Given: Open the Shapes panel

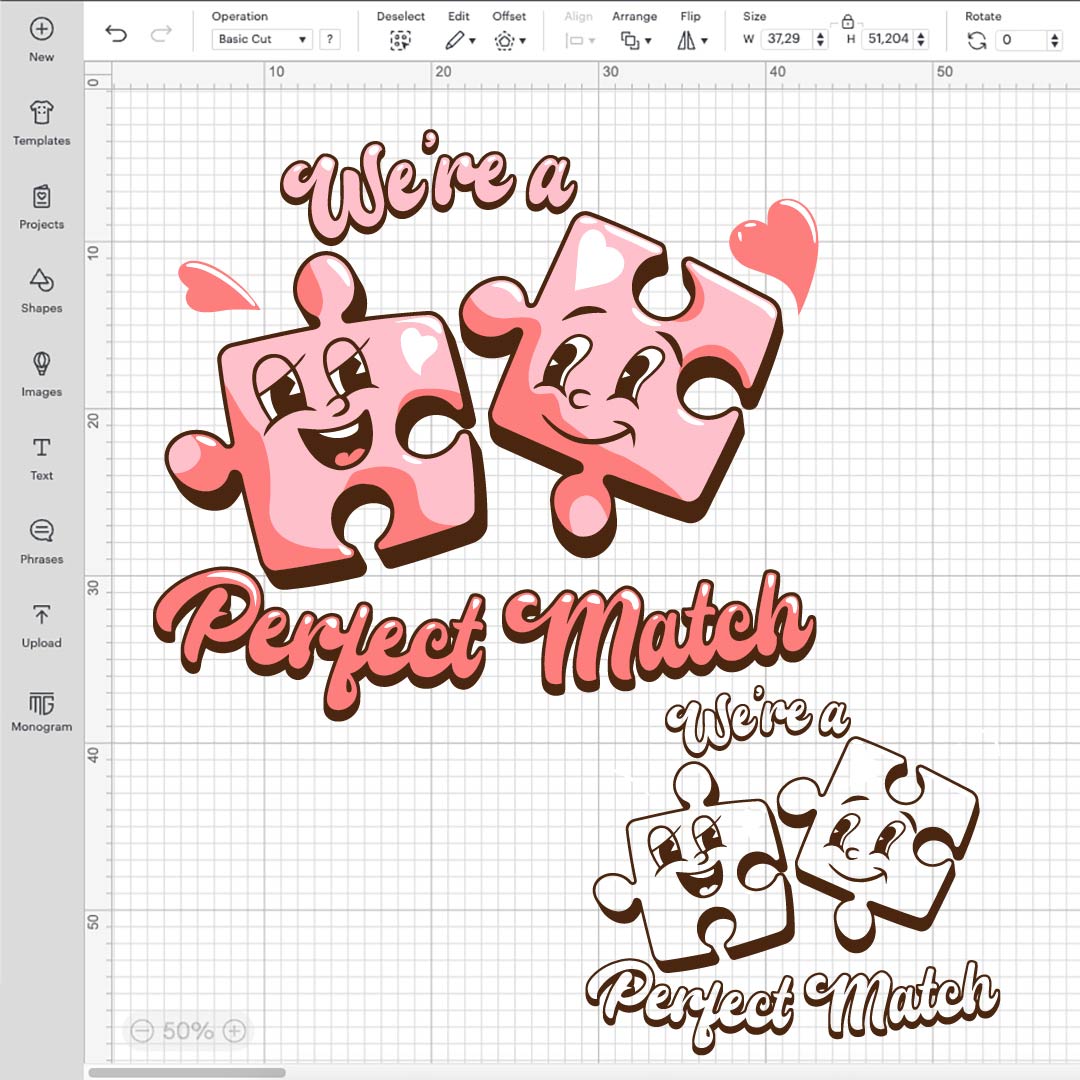Looking at the screenshot, I should click(x=41, y=291).
